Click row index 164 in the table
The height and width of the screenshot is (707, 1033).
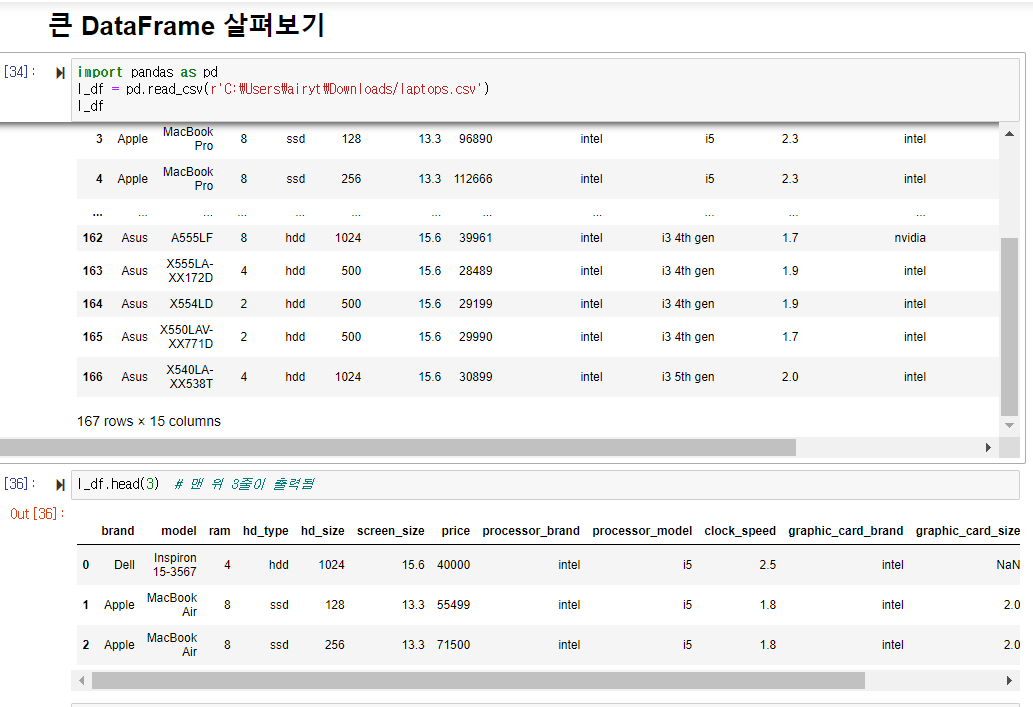point(93,304)
